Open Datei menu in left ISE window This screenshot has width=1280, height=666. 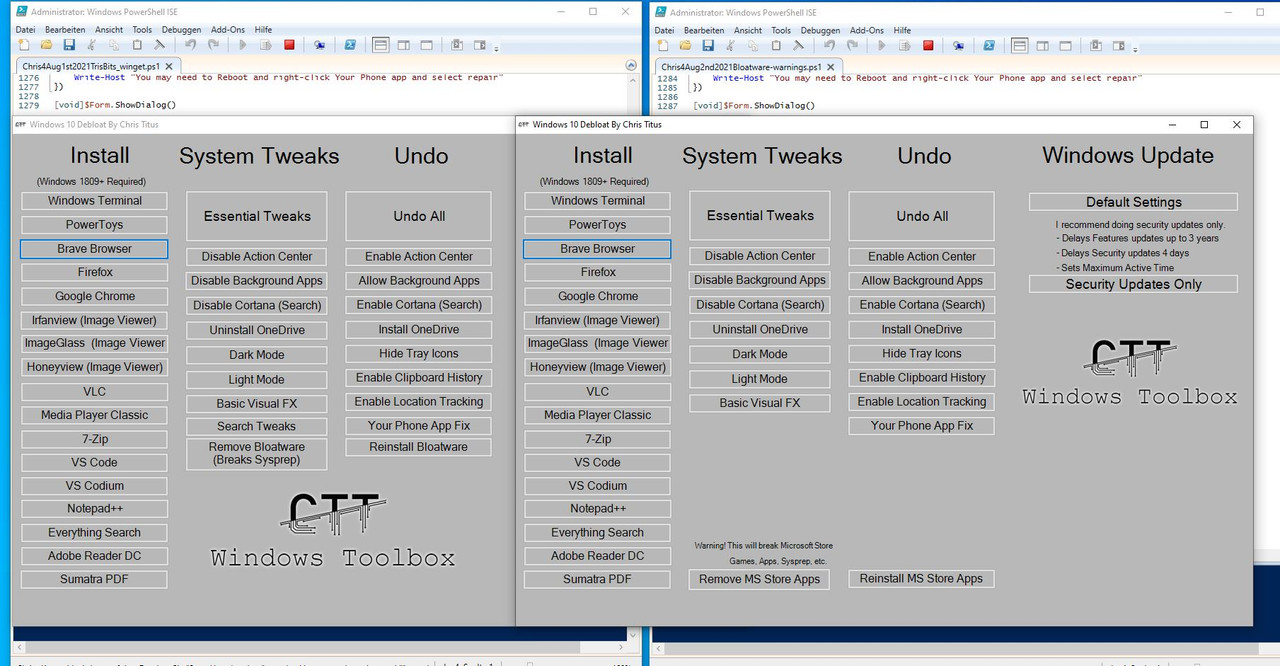[x=26, y=30]
